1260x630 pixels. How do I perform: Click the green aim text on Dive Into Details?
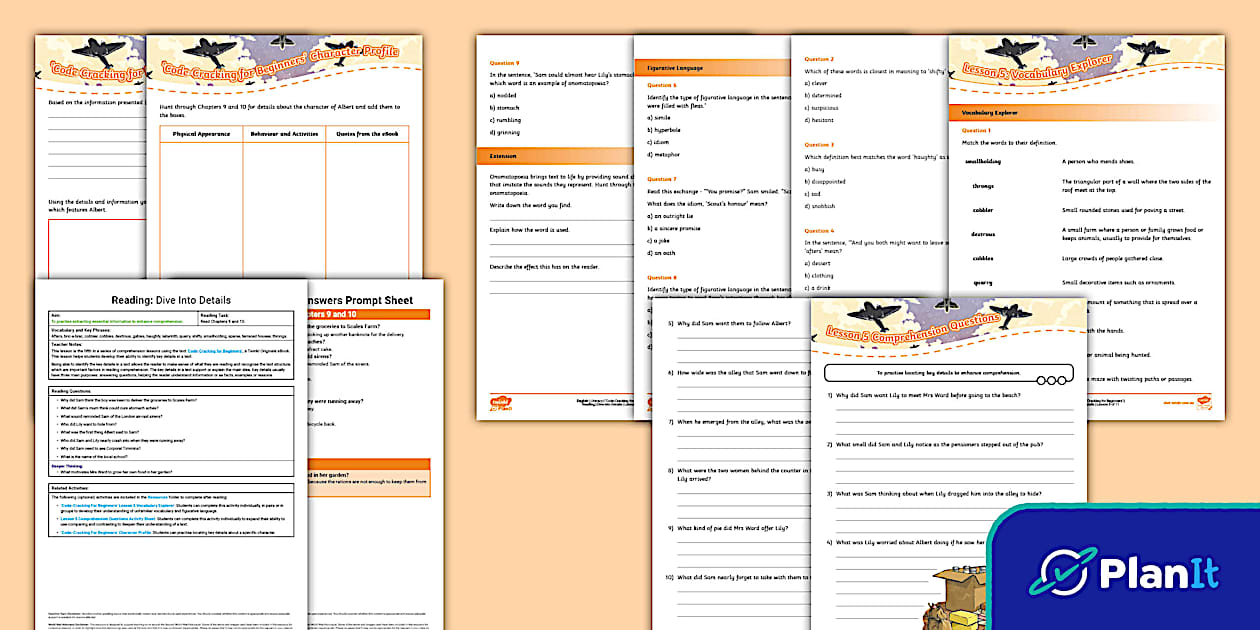pyautogui.click(x=116, y=320)
